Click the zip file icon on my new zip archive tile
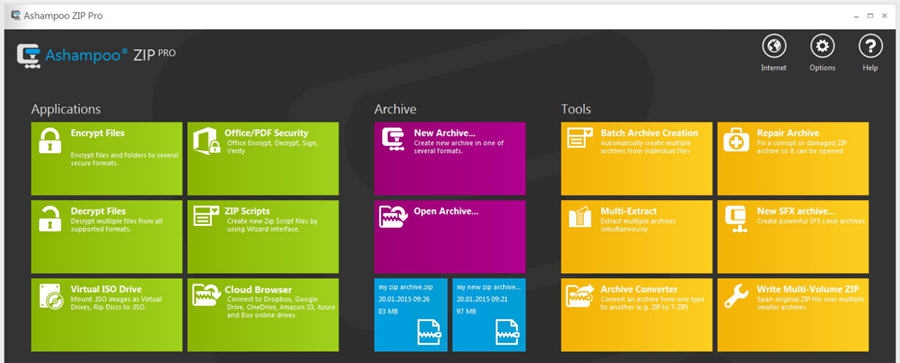 pyautogui.click(x=506, y=331)
